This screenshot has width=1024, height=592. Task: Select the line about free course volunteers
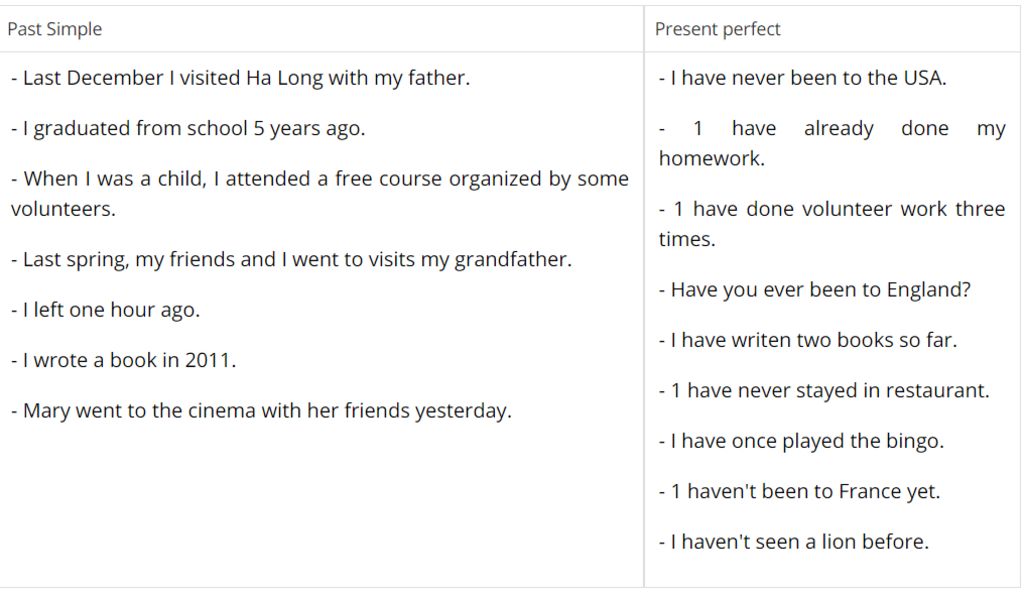tap(319, 193)
